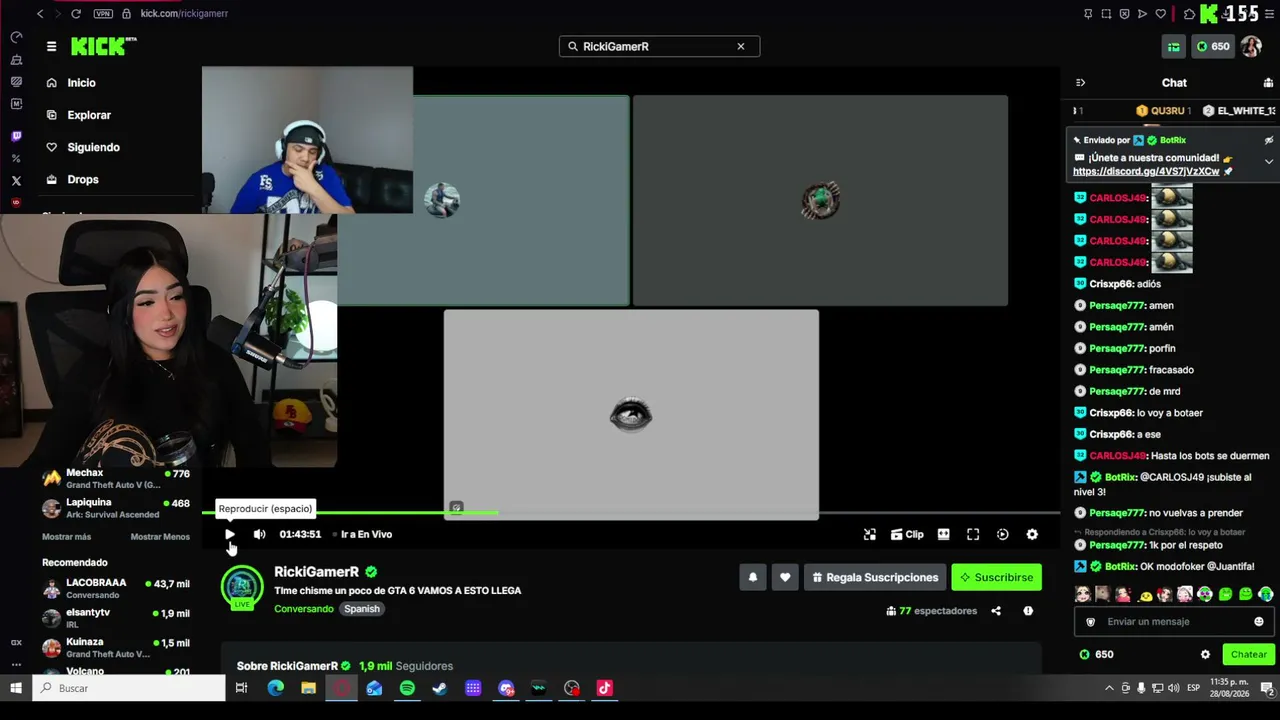Screen dimensions: 1280x720
Task: Open the Windows Start menu
Action: click(16, 688)
